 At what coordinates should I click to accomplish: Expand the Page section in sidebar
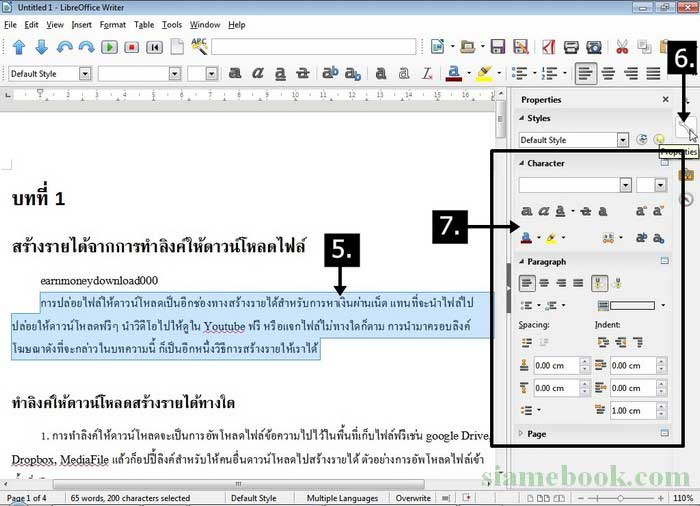521,433
